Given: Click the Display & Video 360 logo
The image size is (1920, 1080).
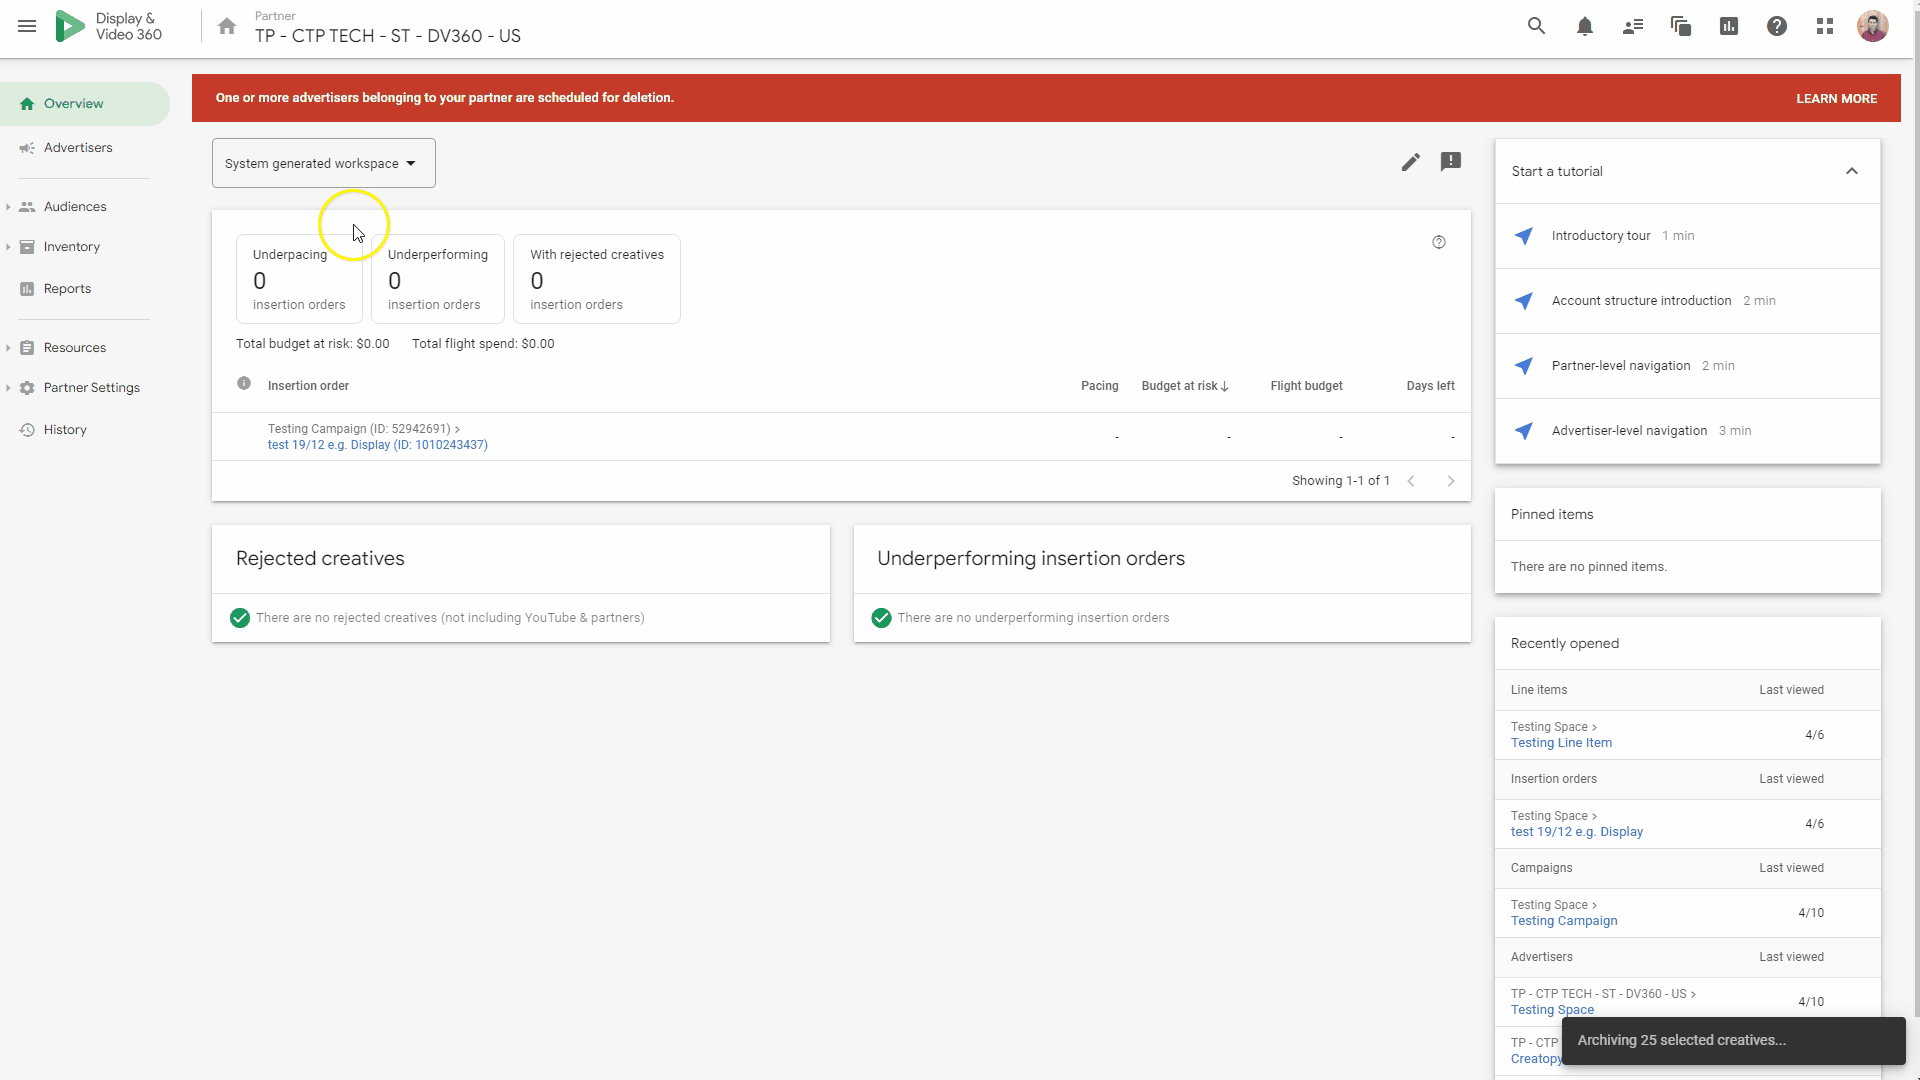Looking at the screenshot, I should point(108,27).
